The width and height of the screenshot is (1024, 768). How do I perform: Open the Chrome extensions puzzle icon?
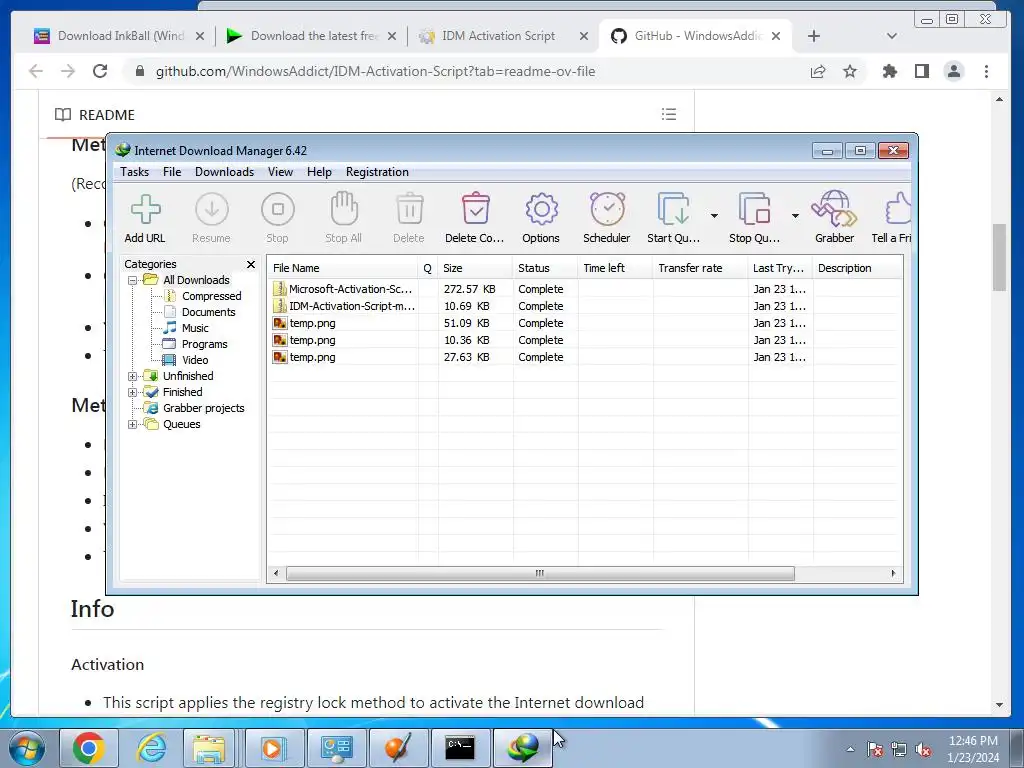pyautogui.click(x=889, y=71)
